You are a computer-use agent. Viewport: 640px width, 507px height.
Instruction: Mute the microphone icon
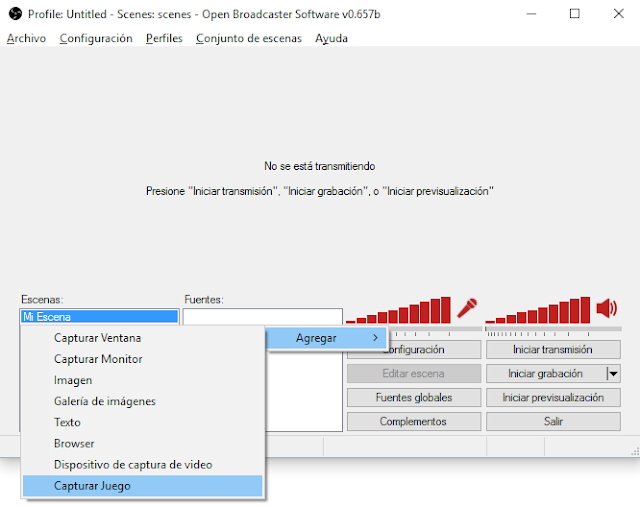(x=467, y=308)
